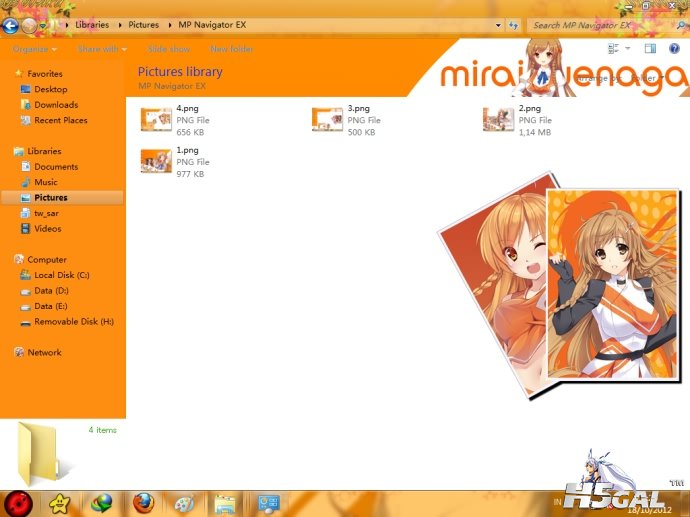Open the Paint palette taskbar icon

pos(184,503)
